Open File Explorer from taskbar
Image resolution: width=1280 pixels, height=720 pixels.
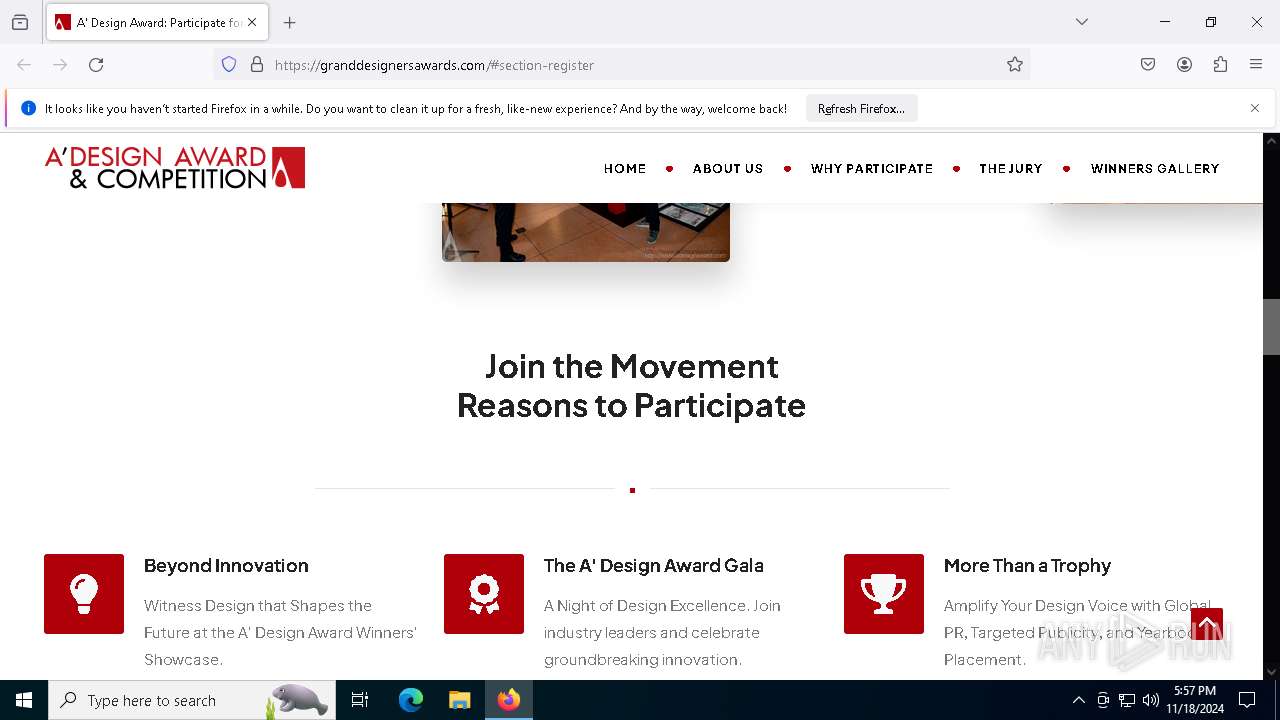pos(459,700)
